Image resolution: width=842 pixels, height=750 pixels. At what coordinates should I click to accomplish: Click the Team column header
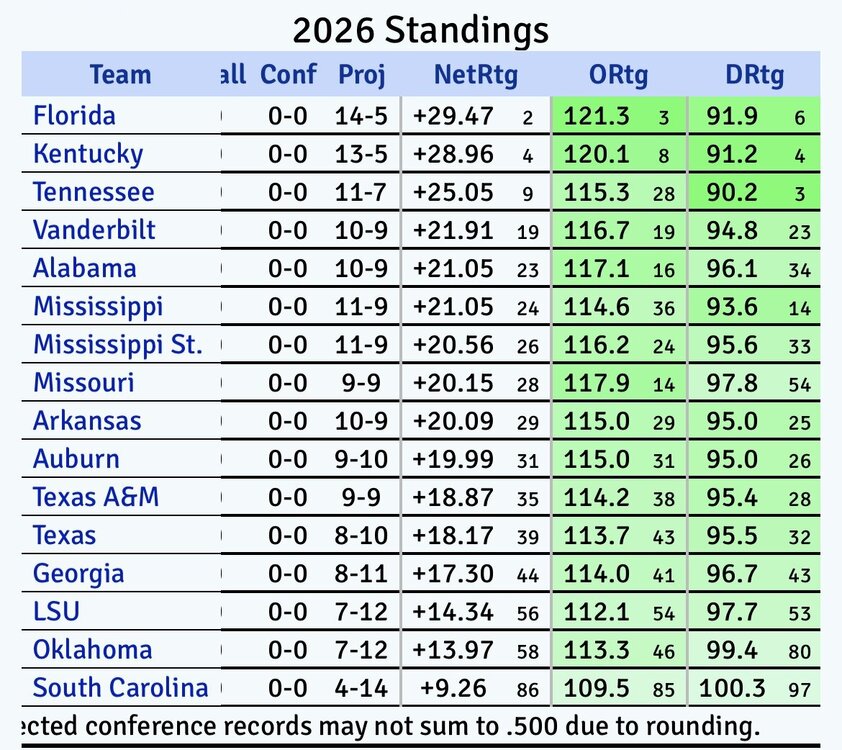pyautogui.click(x=120, y=75)
